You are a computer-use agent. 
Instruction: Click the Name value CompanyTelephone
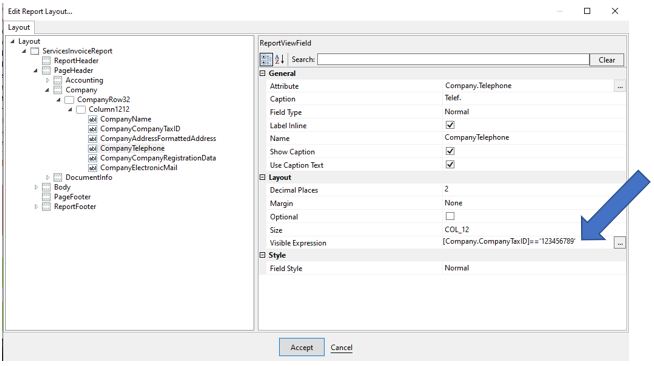pos(477,138)
